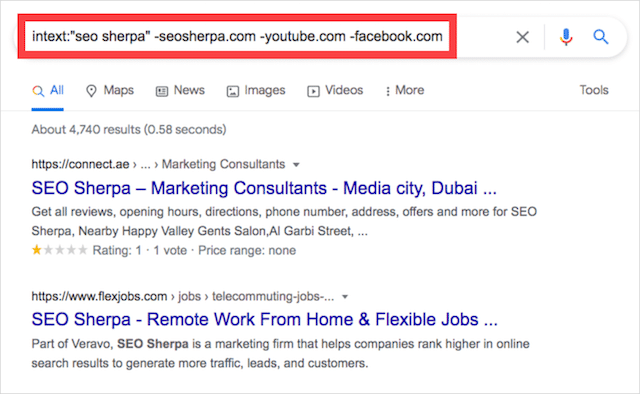The image size is (640, 394).
Task: Clear the search query with the X icon
Action: point(522,37)
